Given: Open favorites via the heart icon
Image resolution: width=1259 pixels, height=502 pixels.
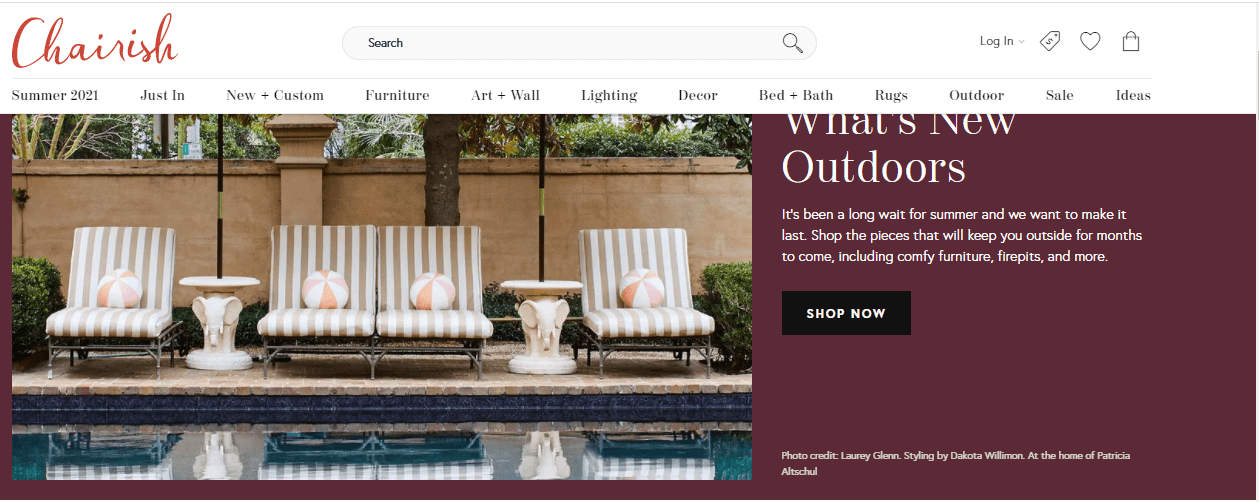Looking at the screenshot, I should pyautogui.click(x=1090, y=41).
